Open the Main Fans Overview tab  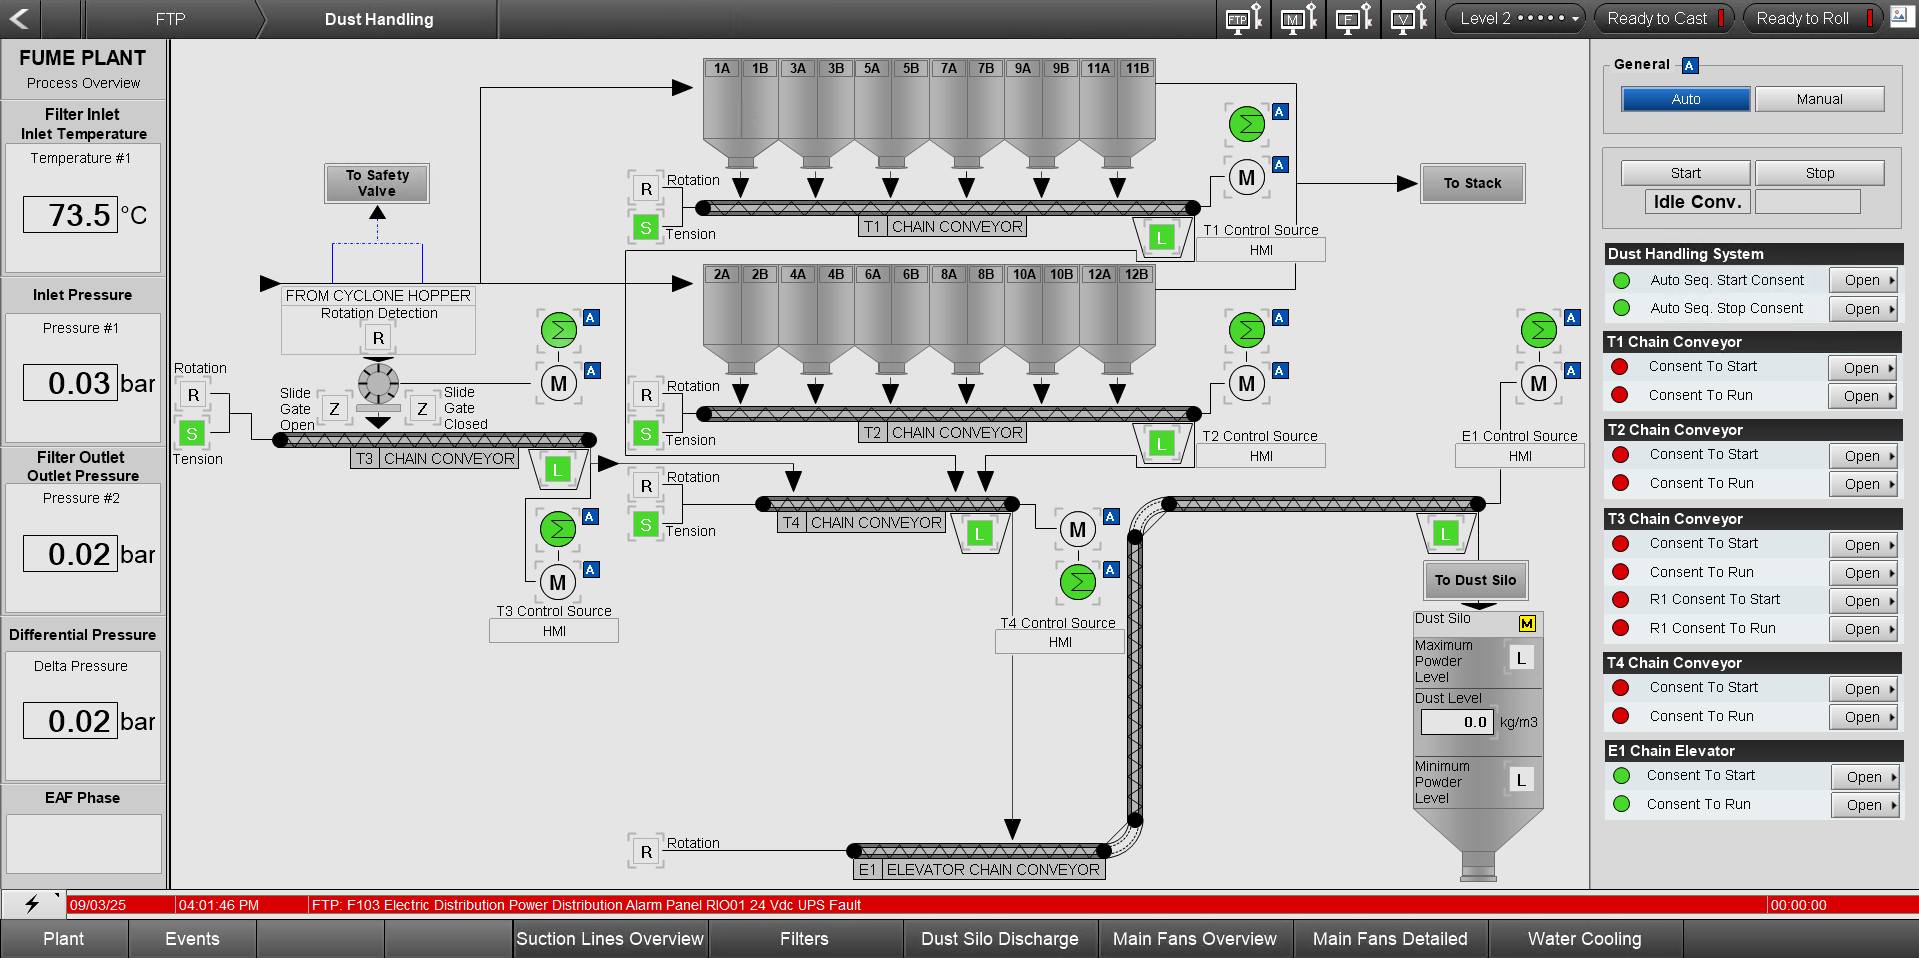(1194, 939)
